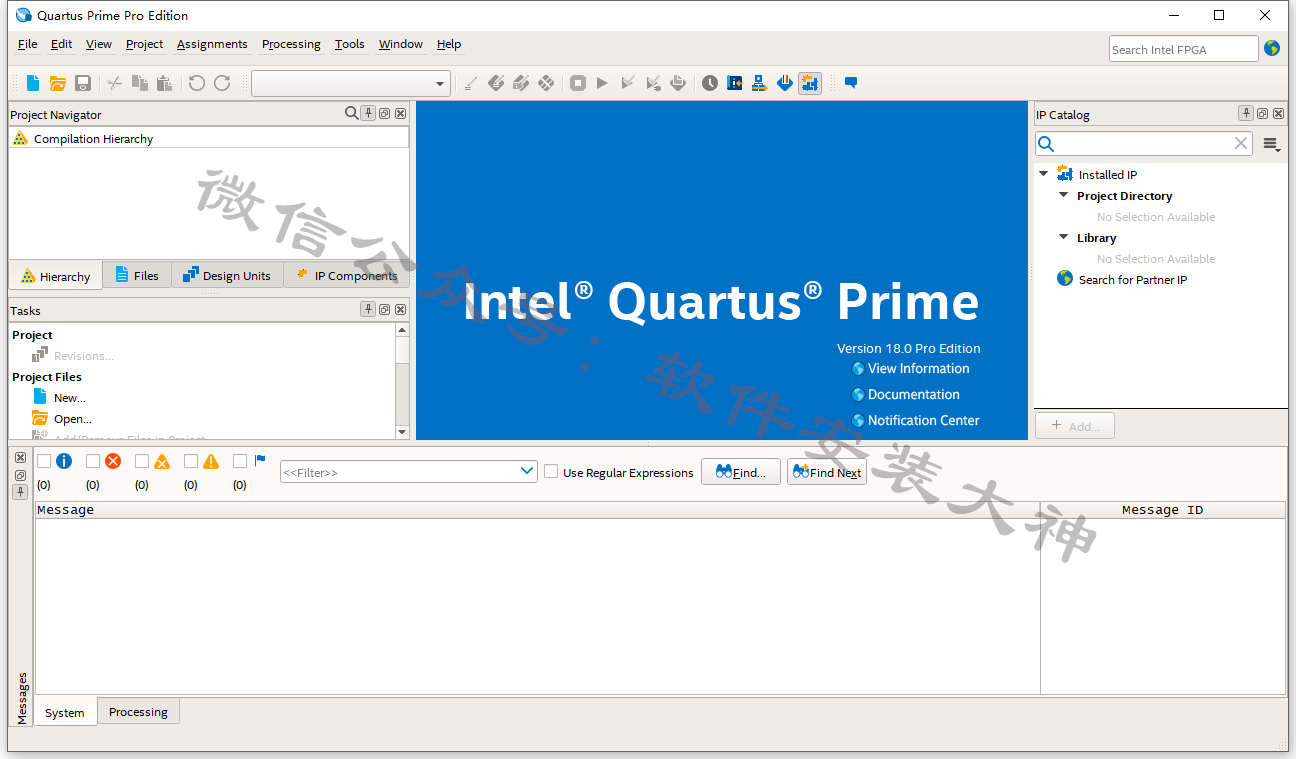The height and width of the screenshot is (759, 1296).
Task: Click the Start Compilation play icon
Action: pos(602,83)
